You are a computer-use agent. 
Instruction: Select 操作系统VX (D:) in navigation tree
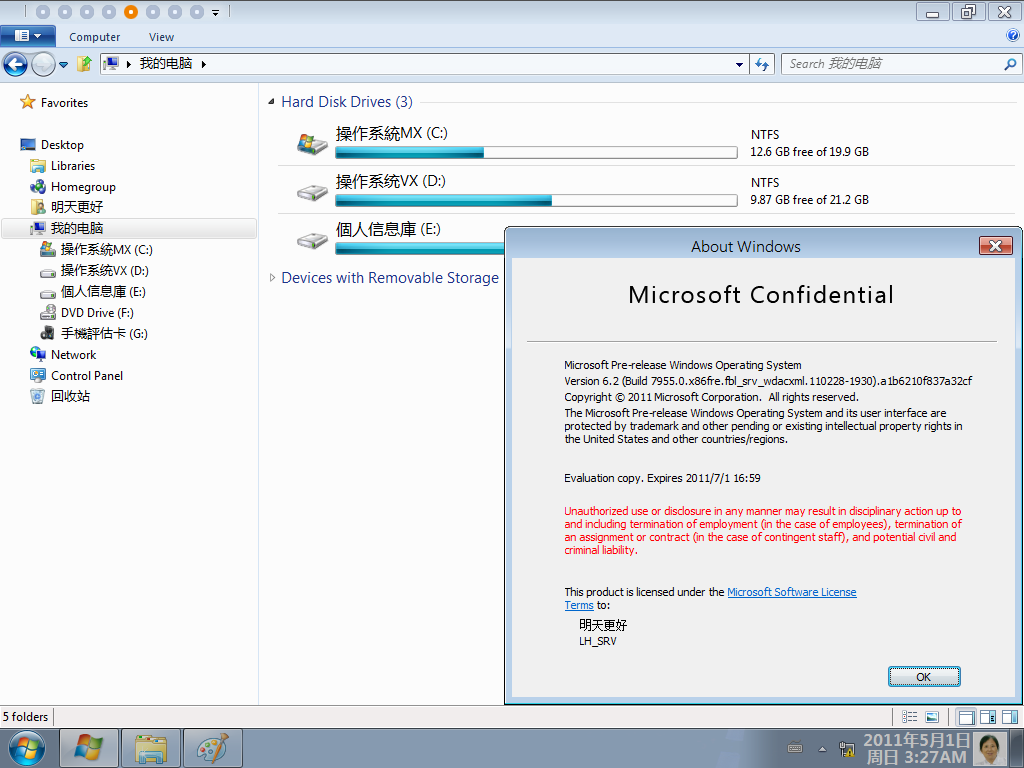104,270
